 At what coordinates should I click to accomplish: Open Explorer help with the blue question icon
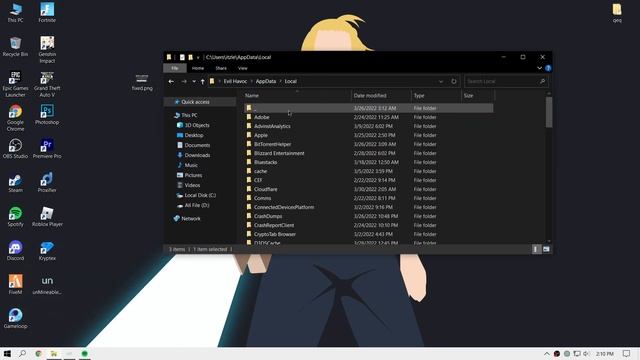(x=548, y=68)
